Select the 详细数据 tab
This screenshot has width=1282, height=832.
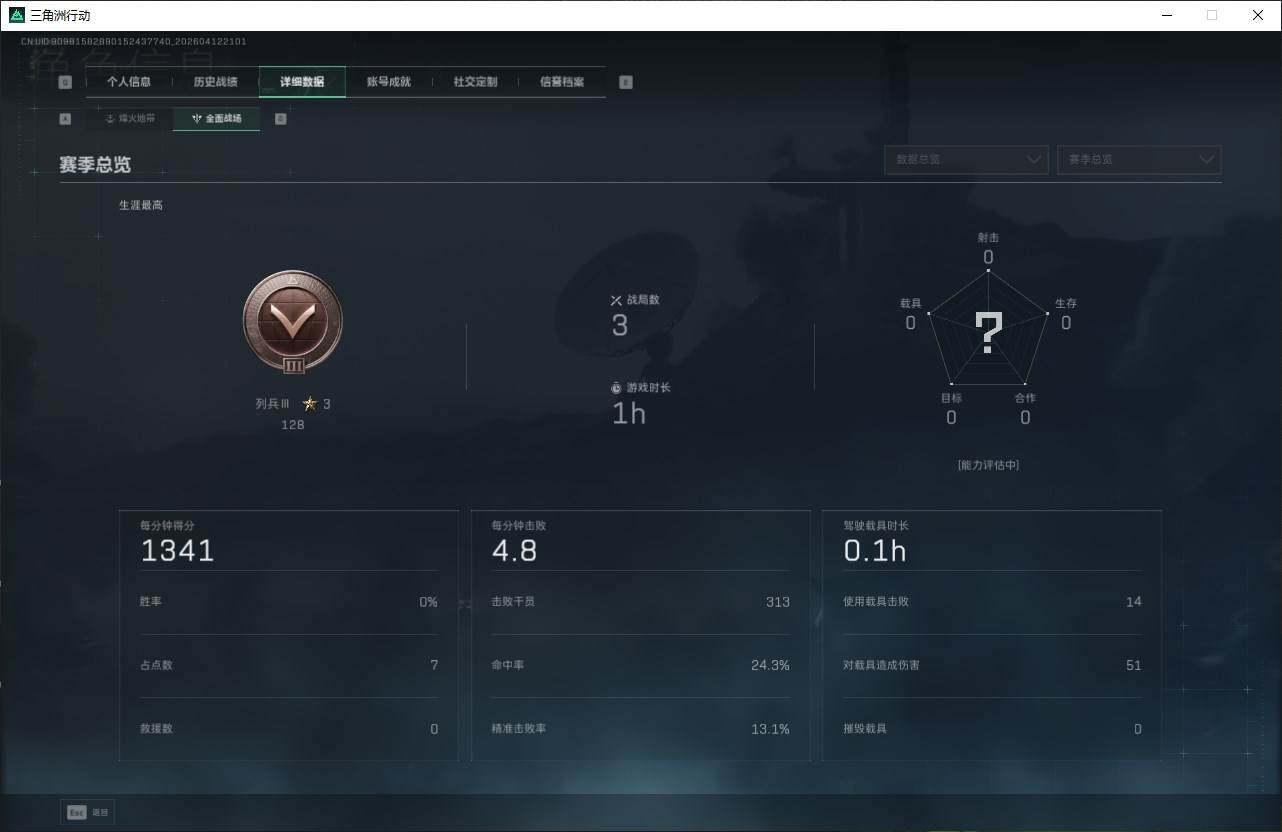[302, 82]
